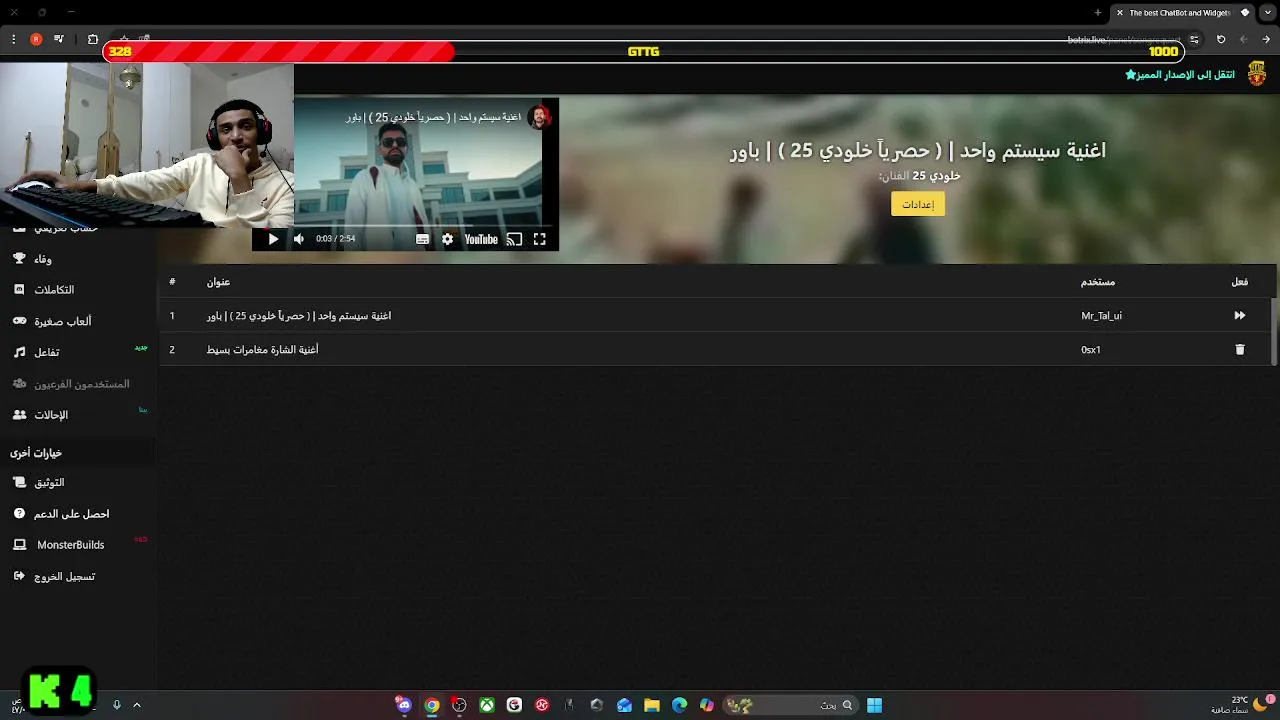
Task: Open YouTube player settings gear
Action: (x=447, y=239)
